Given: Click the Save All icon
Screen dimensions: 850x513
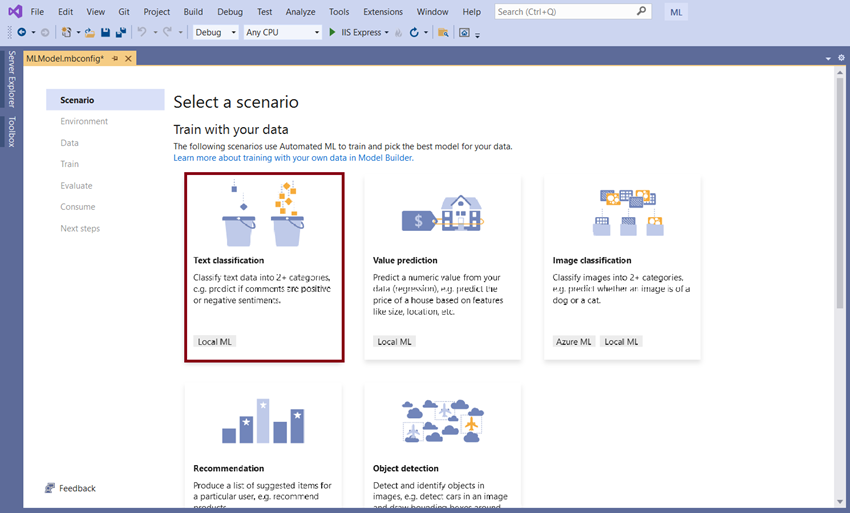Looking at the screenshot, I should 121,33.
